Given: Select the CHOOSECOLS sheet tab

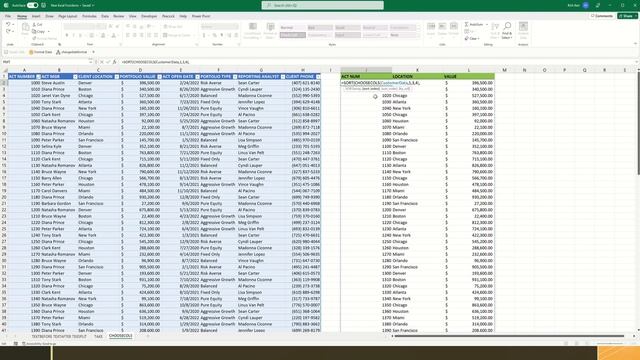Looking at the screenshot, I should [121, 336].
